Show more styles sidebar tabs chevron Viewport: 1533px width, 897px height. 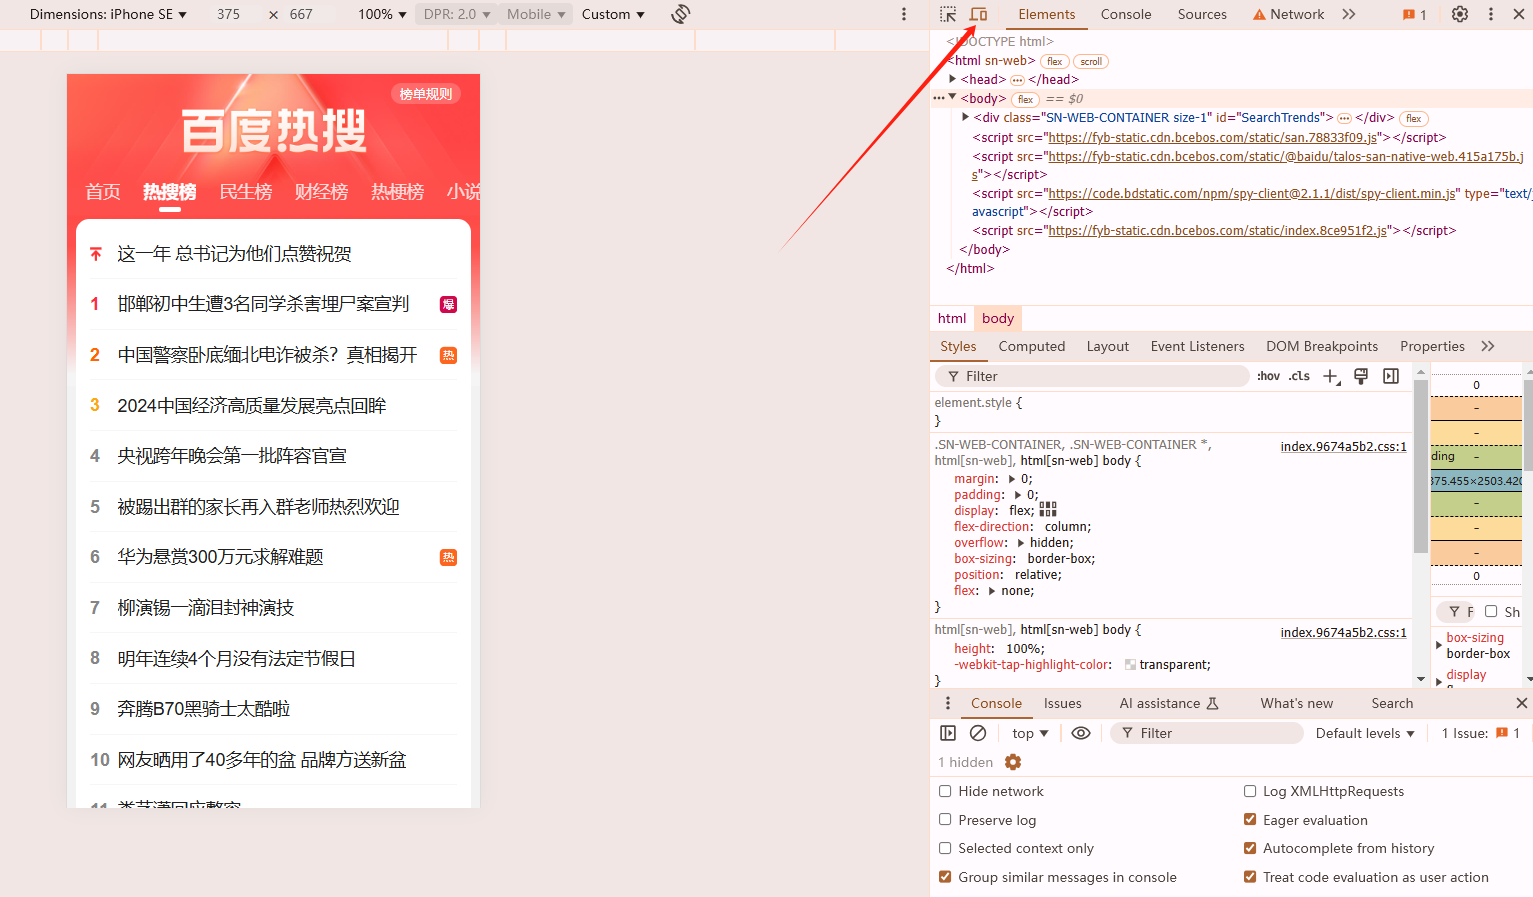[1488, 346]
